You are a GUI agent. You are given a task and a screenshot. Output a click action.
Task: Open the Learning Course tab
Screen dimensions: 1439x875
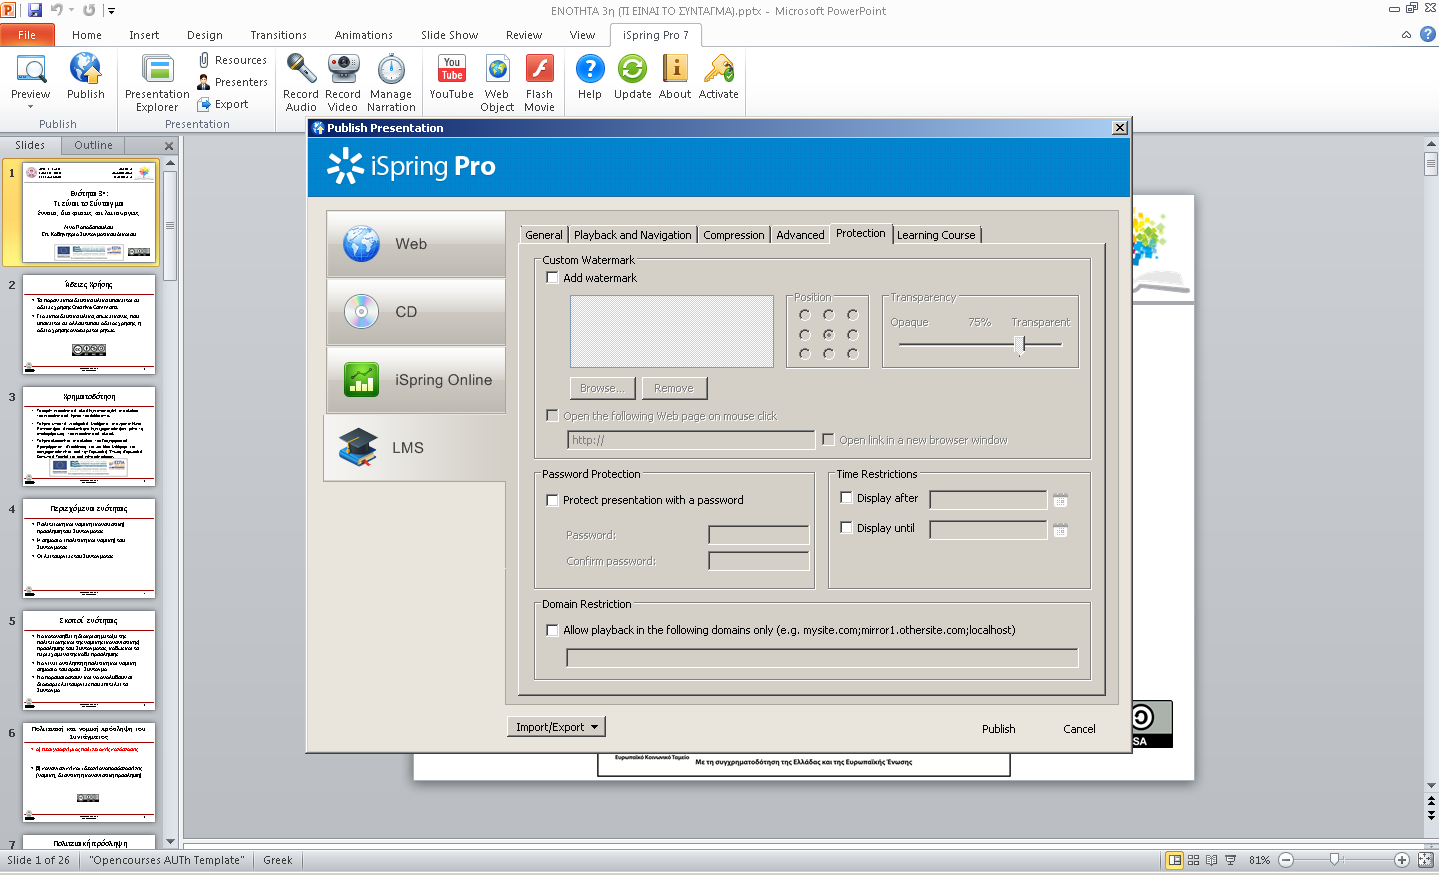pyautogui.click(x=936, y=235)
